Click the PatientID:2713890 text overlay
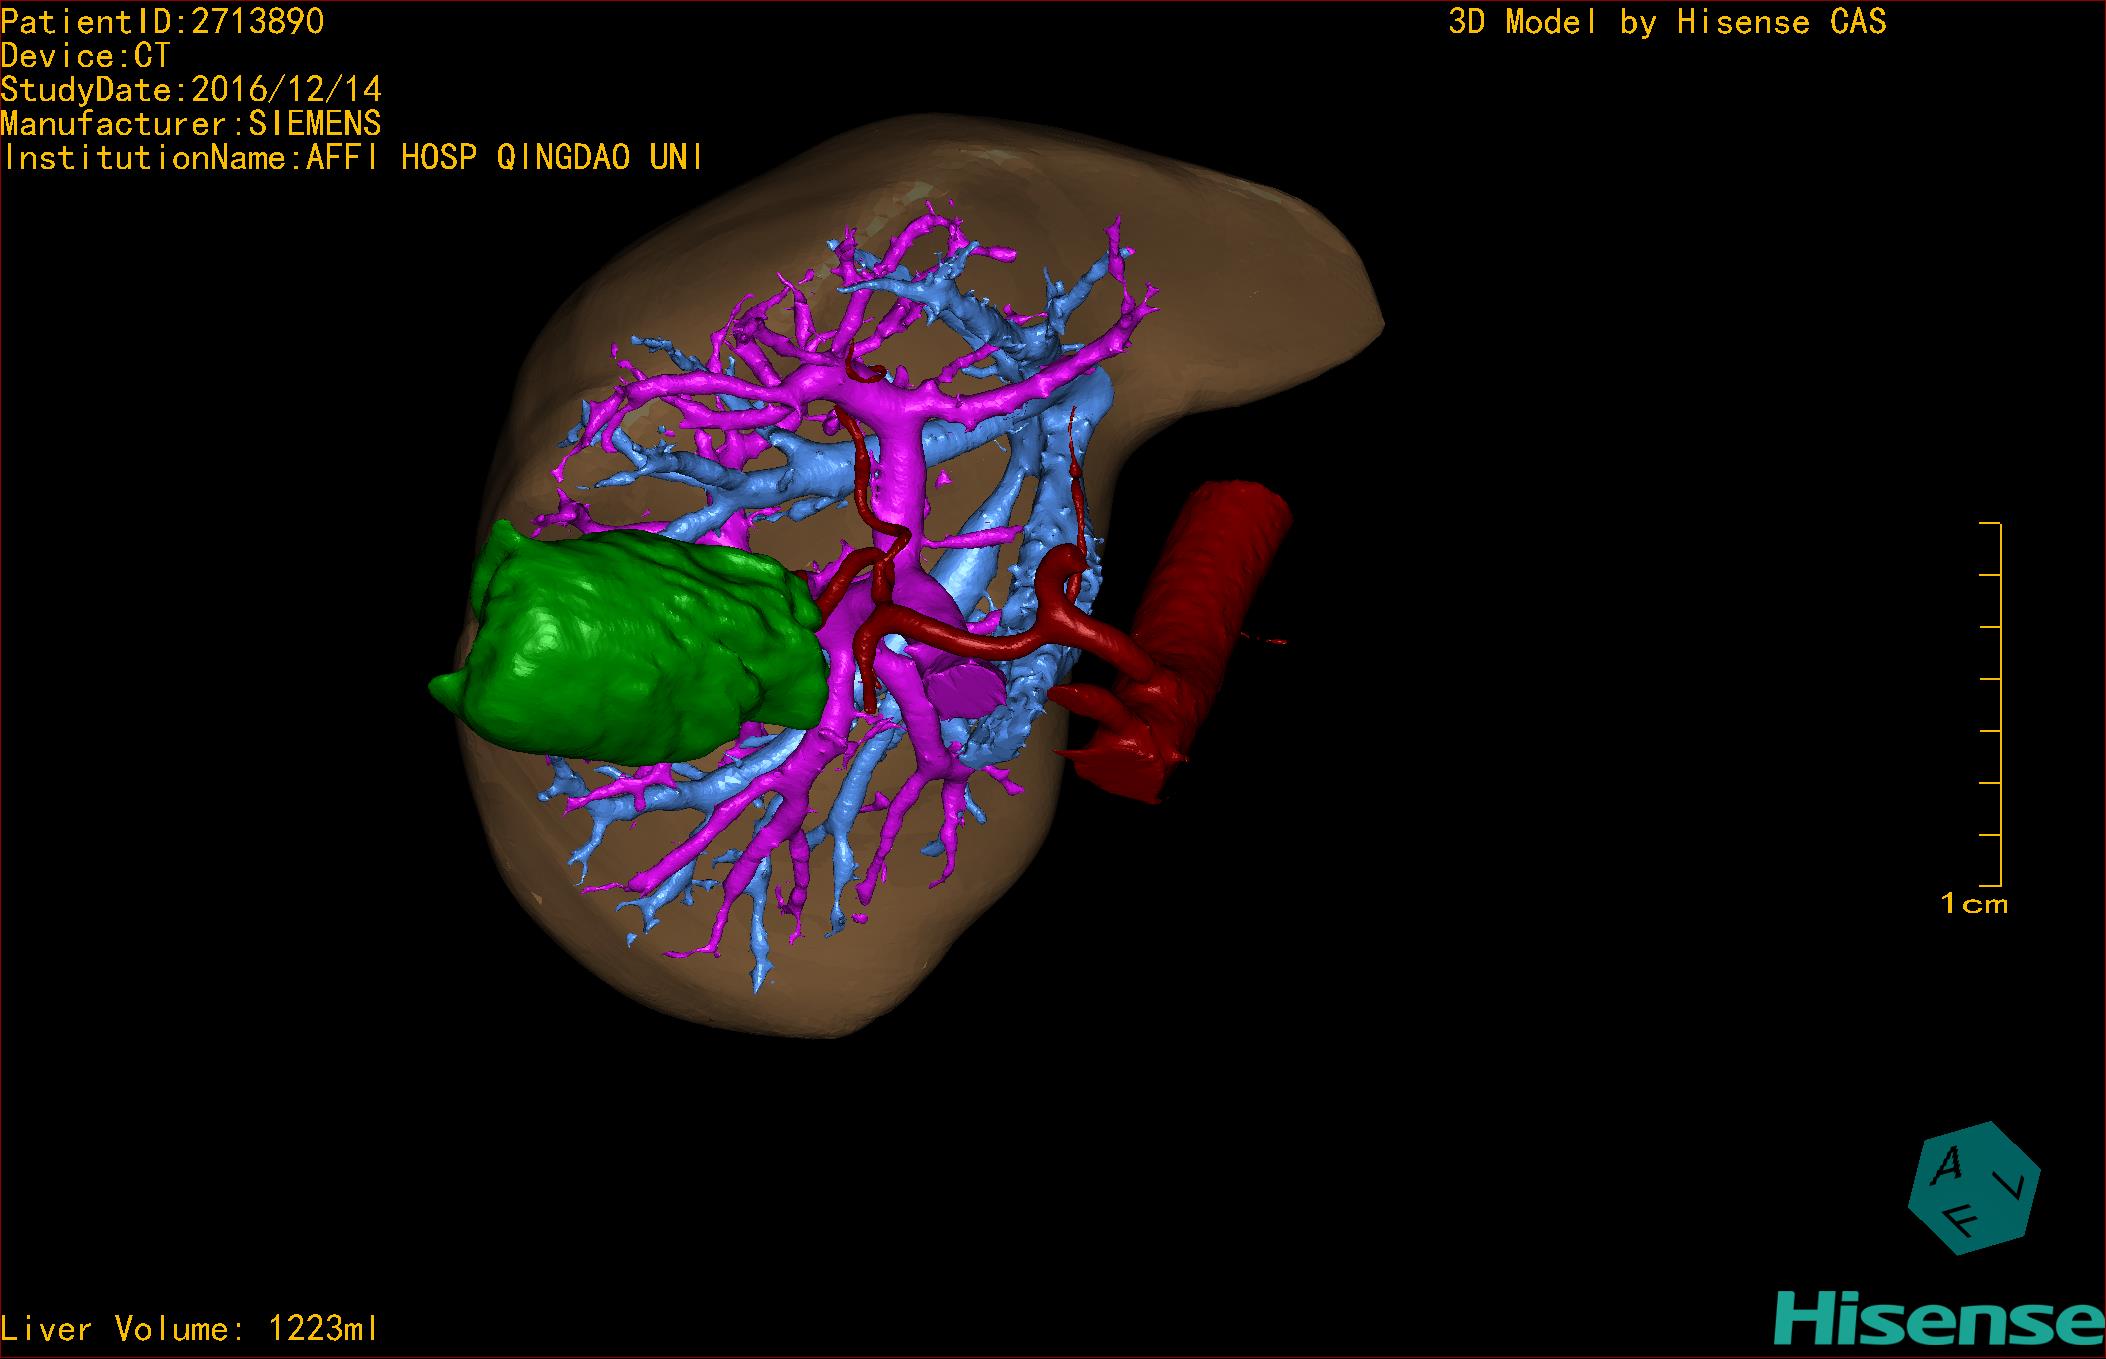2106x1359 pixels. [162, 22]
